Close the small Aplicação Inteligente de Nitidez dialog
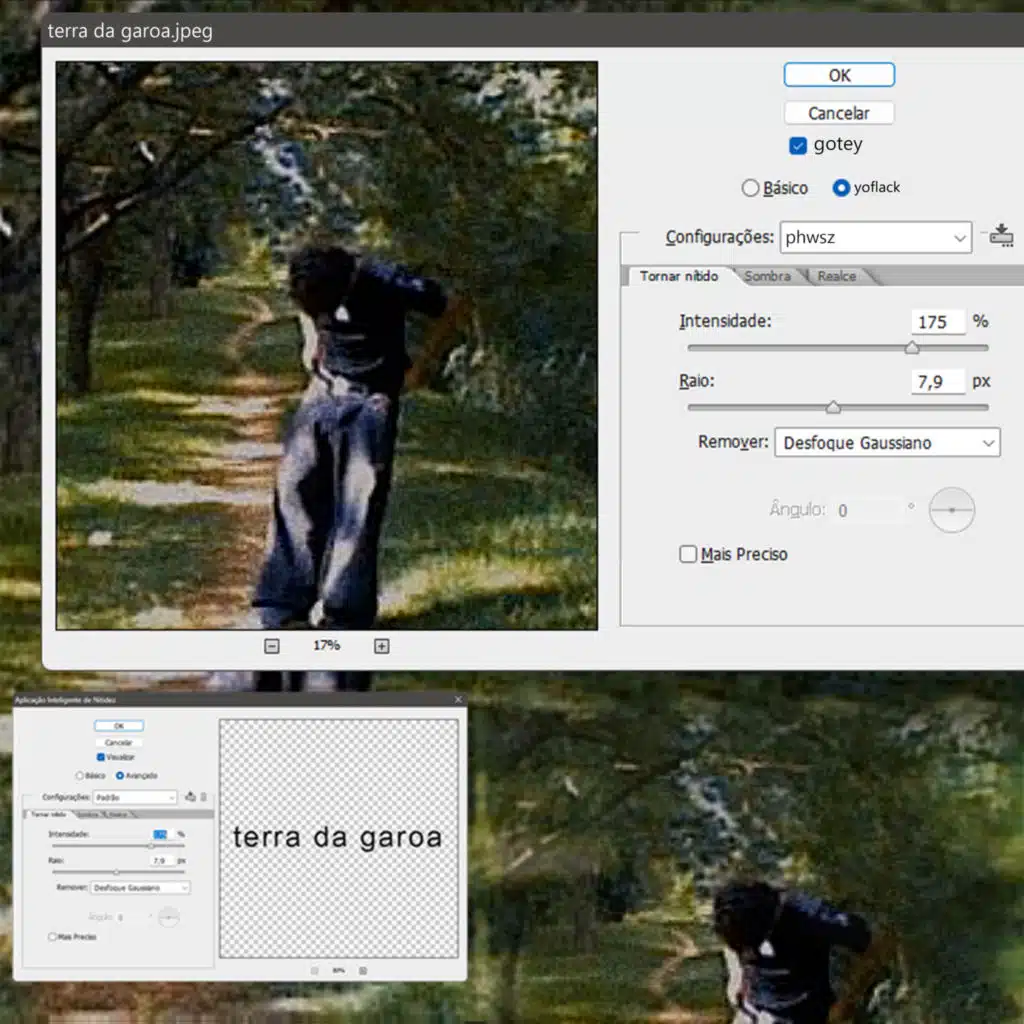Viewport: 1024px width, 1024px height. [458, 700]
